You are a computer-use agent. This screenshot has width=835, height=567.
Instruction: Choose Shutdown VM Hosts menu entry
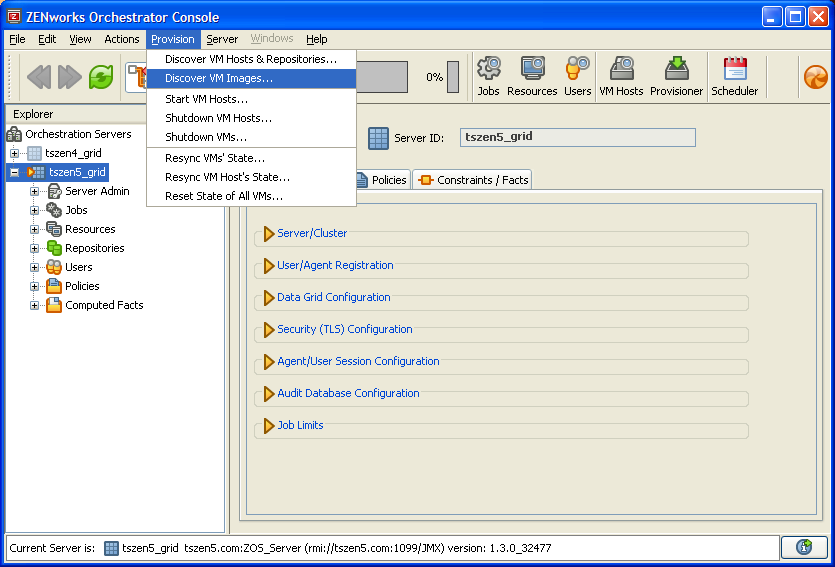click(x=251, y=118)
